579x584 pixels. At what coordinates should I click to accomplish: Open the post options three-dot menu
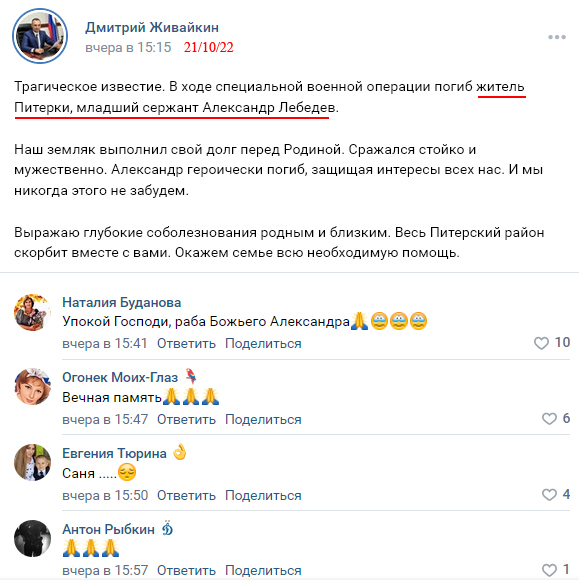click(x=557, y=37)
